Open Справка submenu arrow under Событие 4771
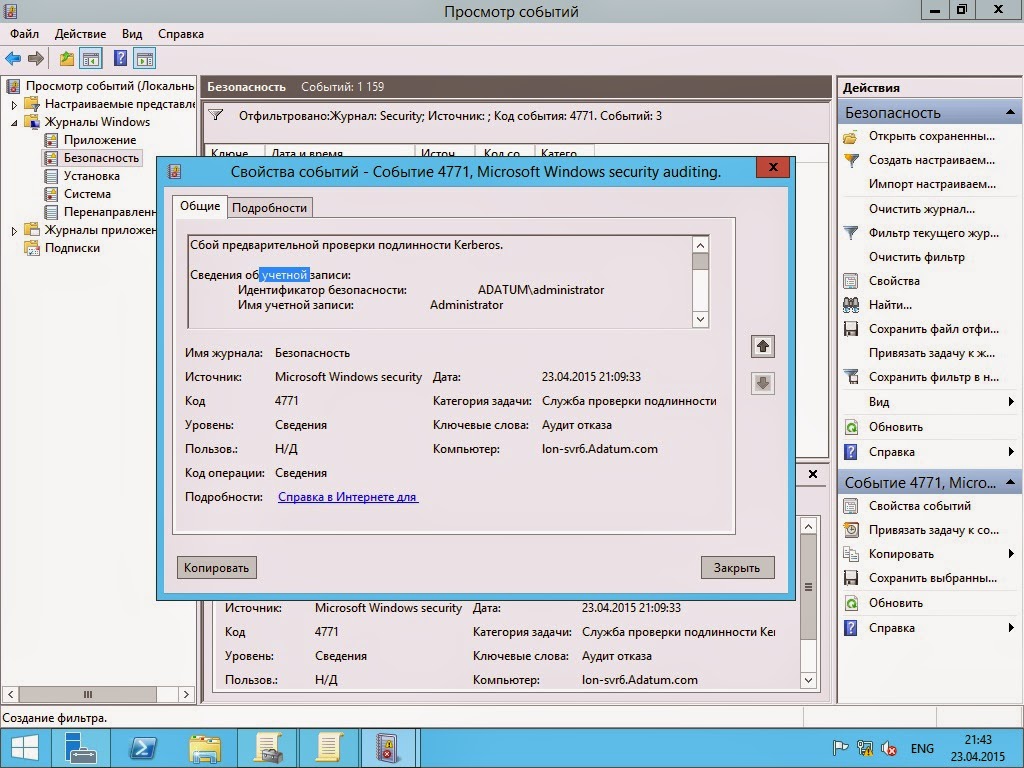The height and width of the screenshot is (768, 1024). point(1011,628)
